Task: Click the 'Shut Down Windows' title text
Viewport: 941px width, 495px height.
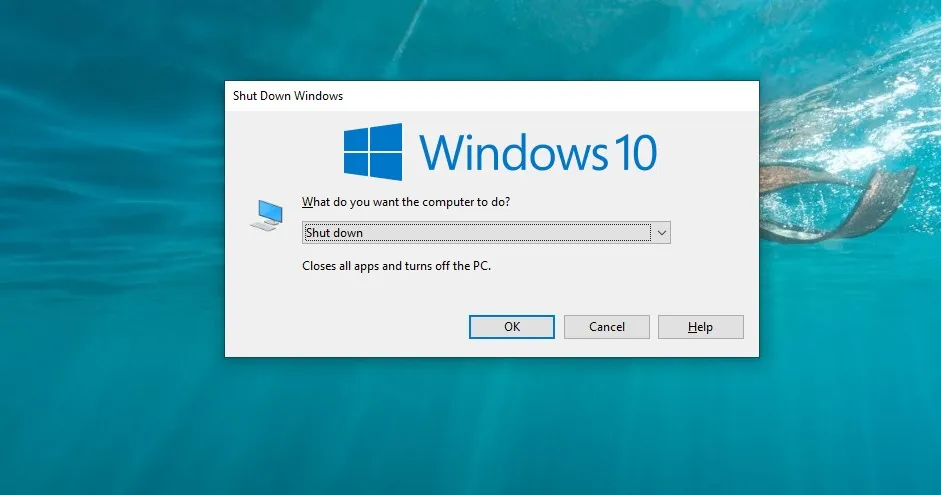Action: click(x=288, y=96)
